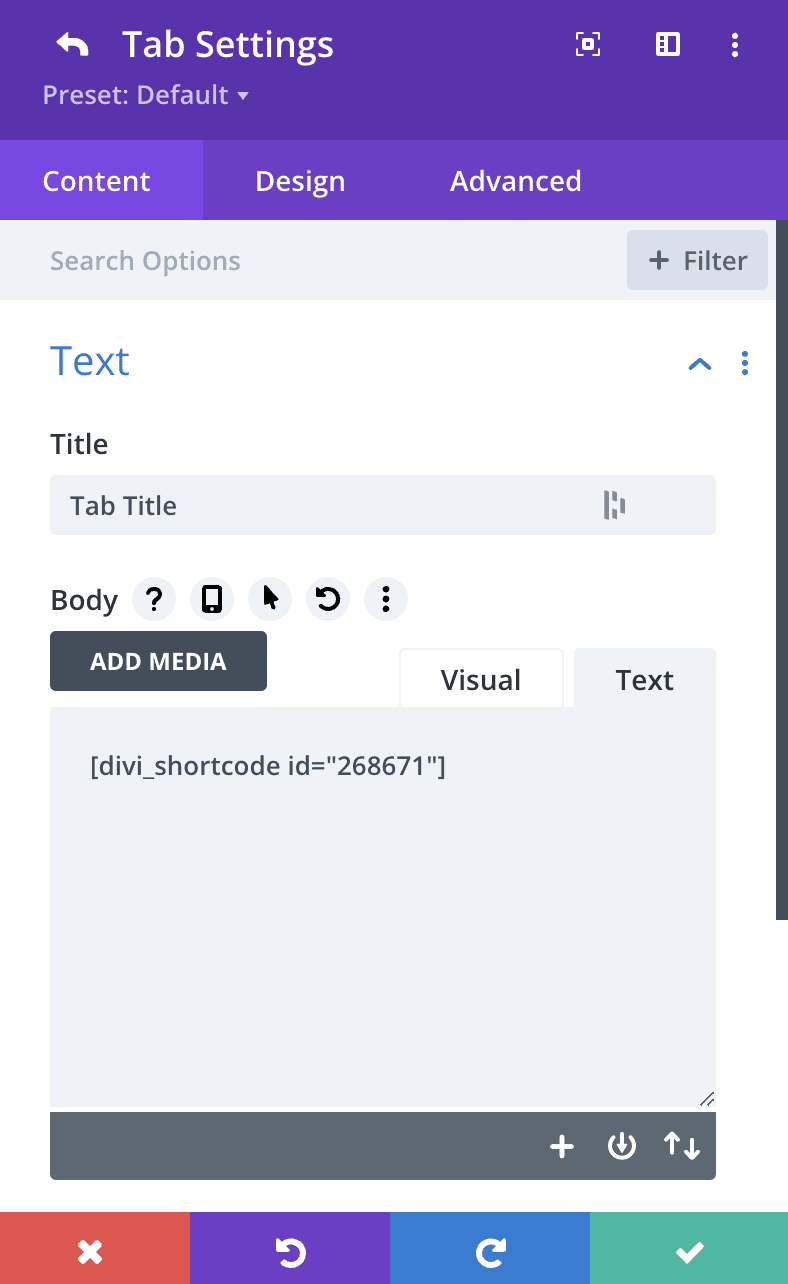Image resolution: width=788 pixels, height=1284 pixels.
Task: Switch to split screen editing mode
Action: coord(667,44)
